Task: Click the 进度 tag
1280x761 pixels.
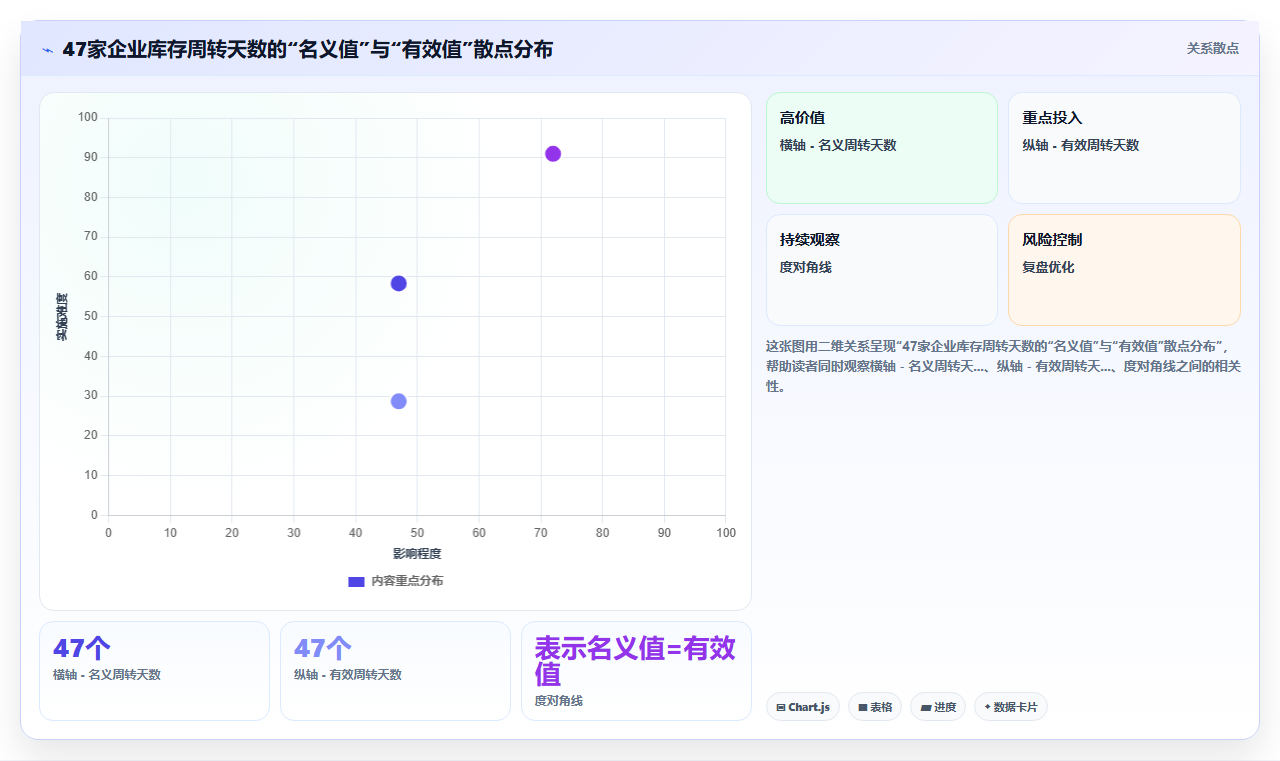Action: [x=938, y=707]
